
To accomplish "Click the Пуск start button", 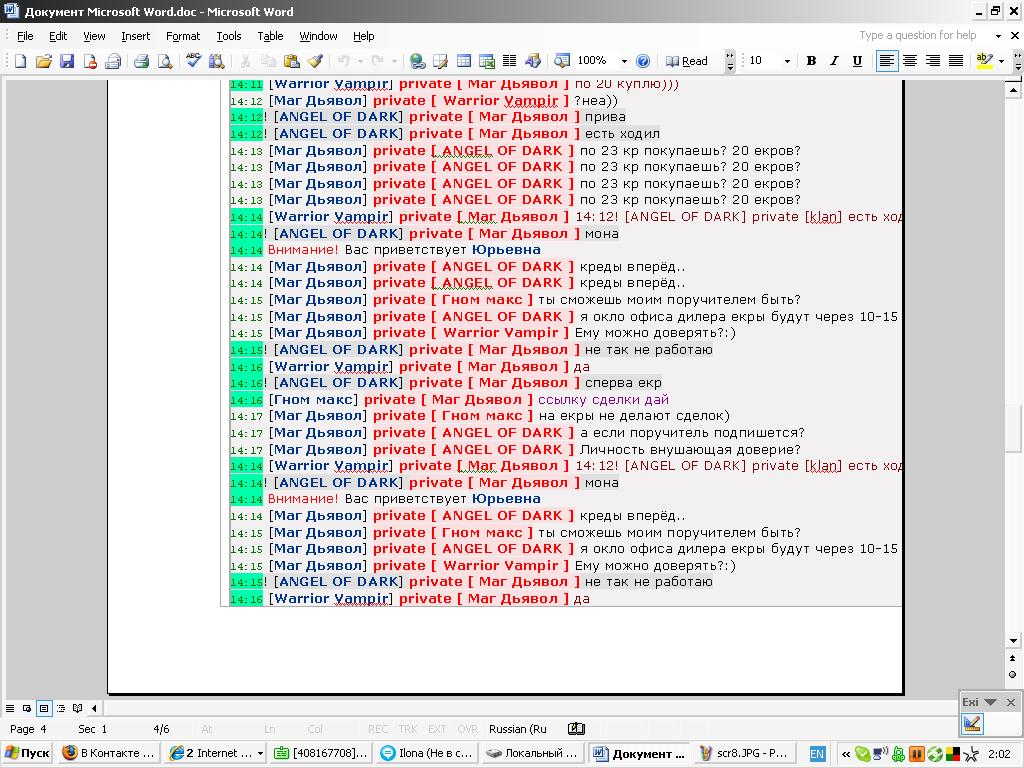I will pyautogui.click(x=27, y=753).
